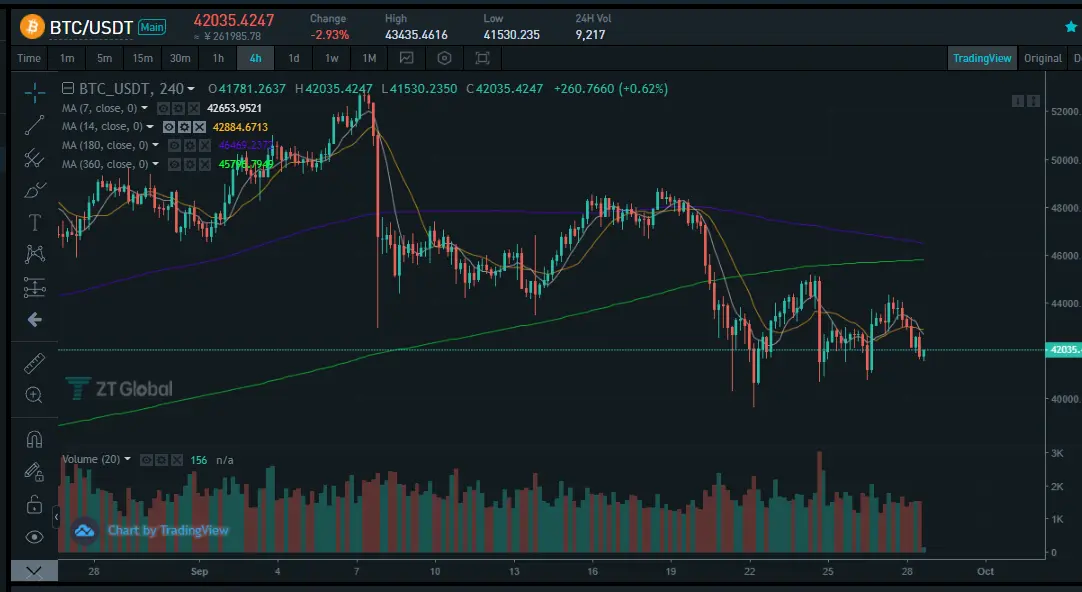Click the back arrow in drawing toolbar

[35, 319]
